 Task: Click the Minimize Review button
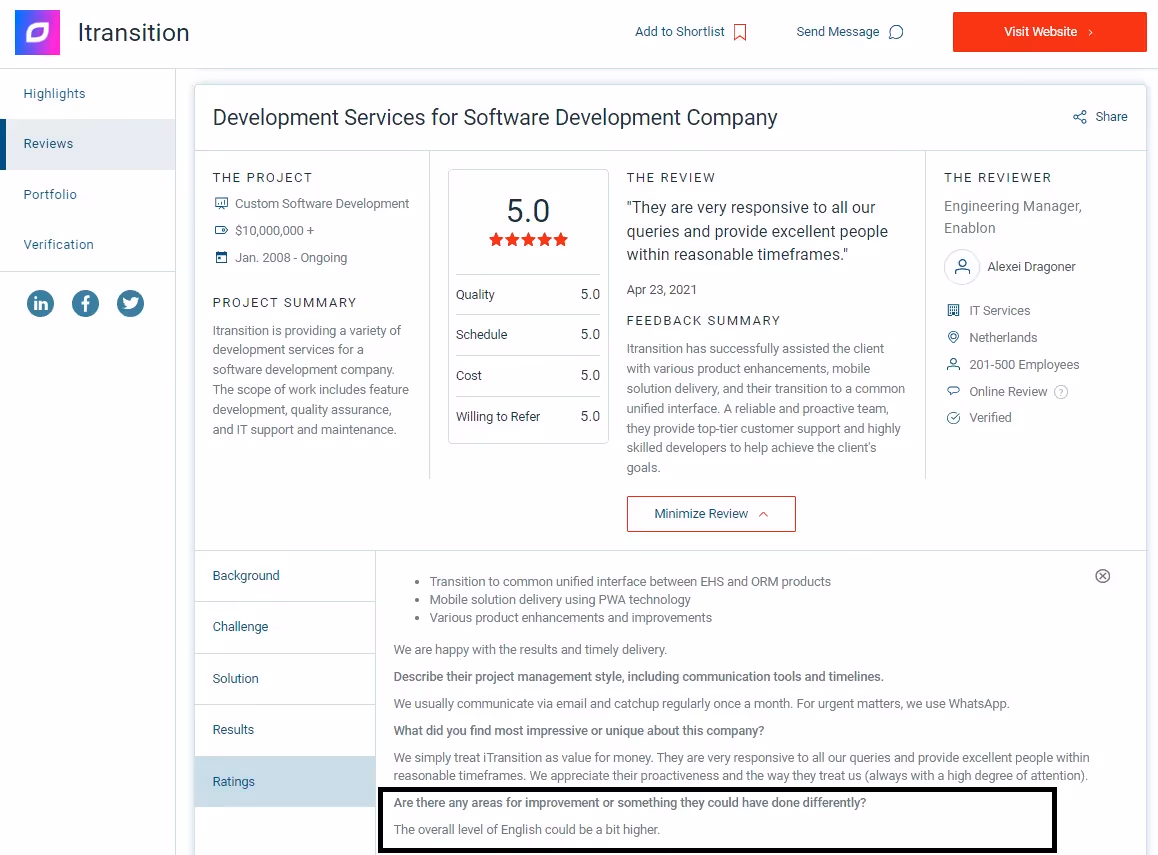(x=711, y=514)
